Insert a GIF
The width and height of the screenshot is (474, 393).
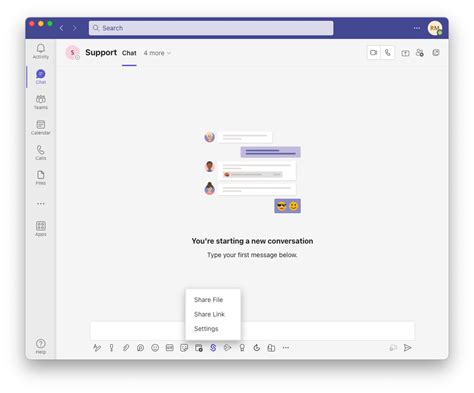point(169,348)
